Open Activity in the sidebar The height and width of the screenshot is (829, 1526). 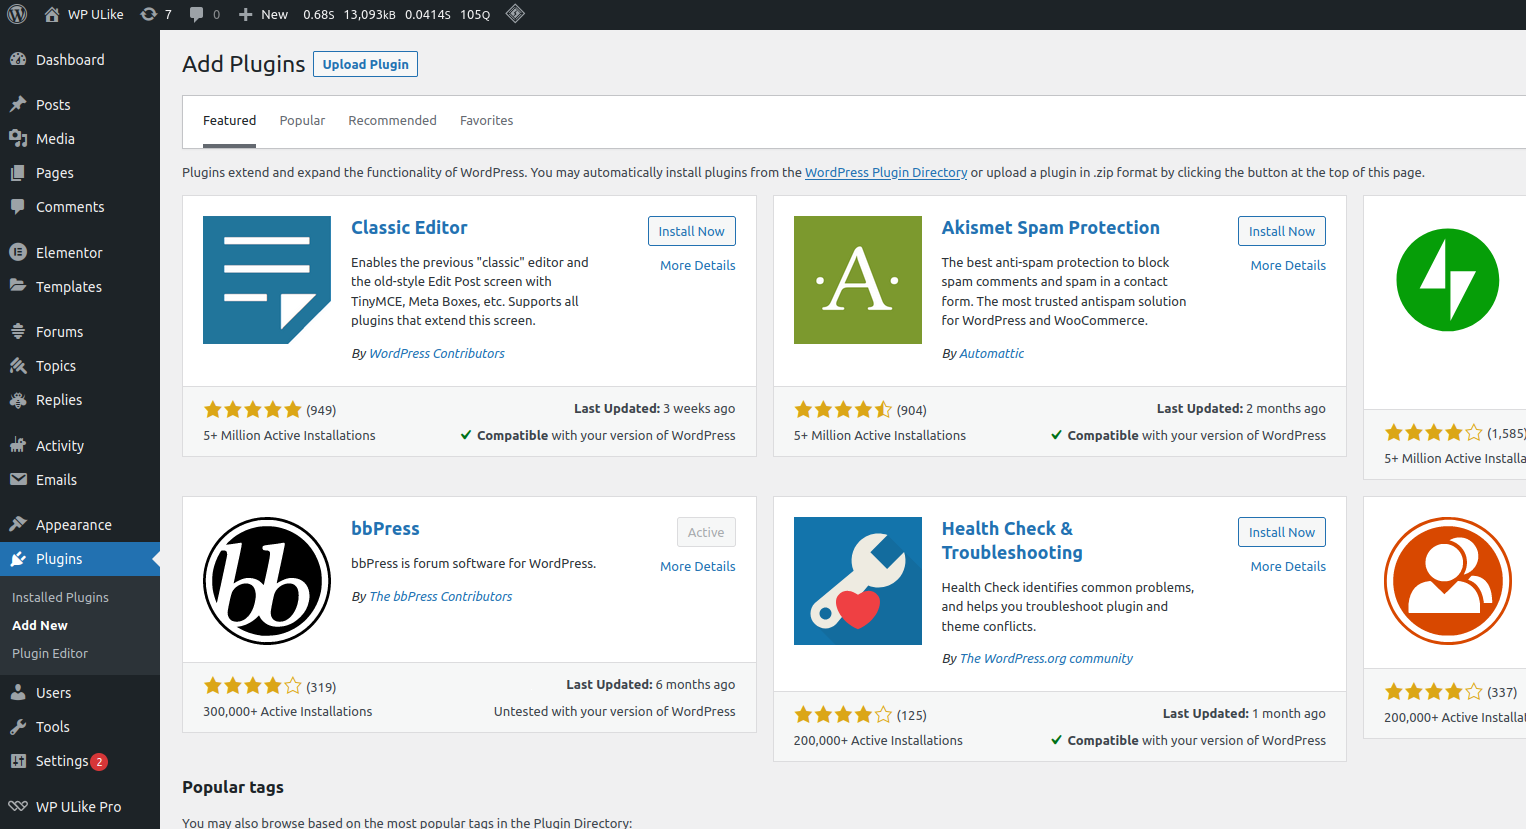[x=80, y=445]
